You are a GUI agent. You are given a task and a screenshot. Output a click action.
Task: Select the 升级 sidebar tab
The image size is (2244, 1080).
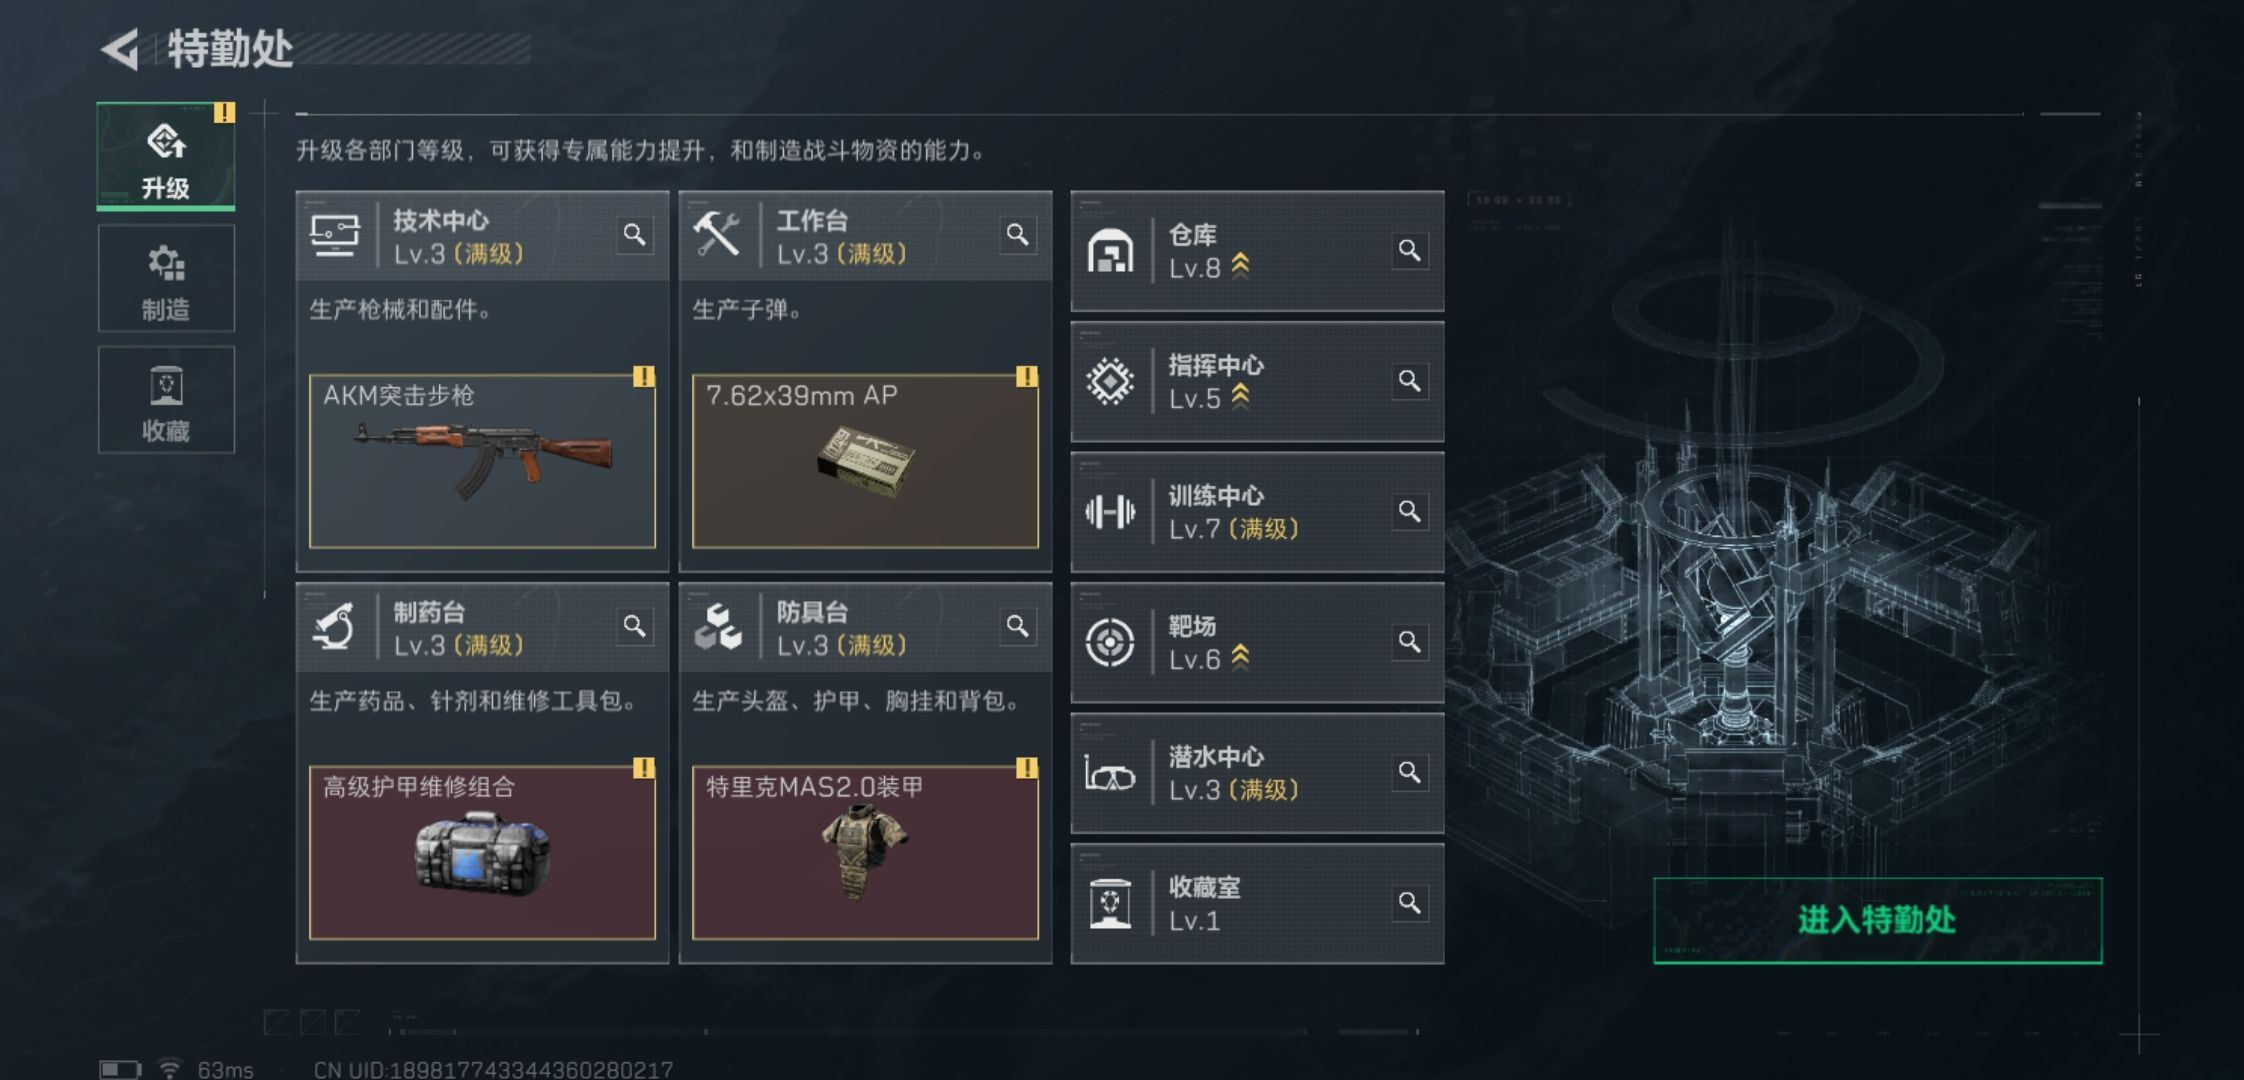click(x=166, y=156)
